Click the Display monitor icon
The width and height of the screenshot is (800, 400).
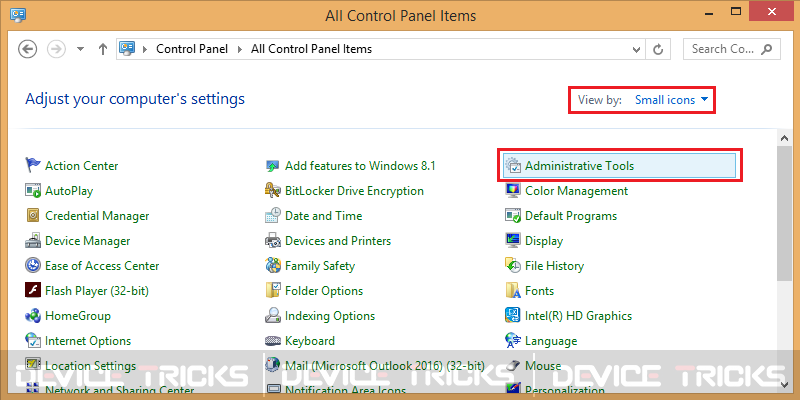(x=513, y=240)
